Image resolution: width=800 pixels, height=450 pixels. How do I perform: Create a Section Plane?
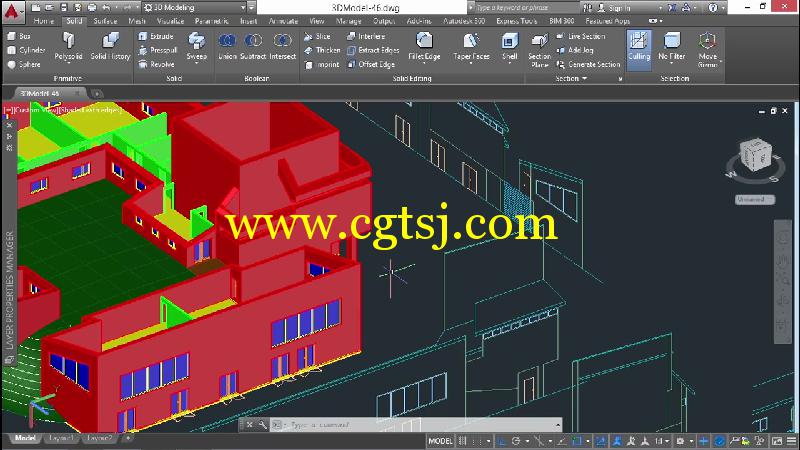click(x=539, y=50)
